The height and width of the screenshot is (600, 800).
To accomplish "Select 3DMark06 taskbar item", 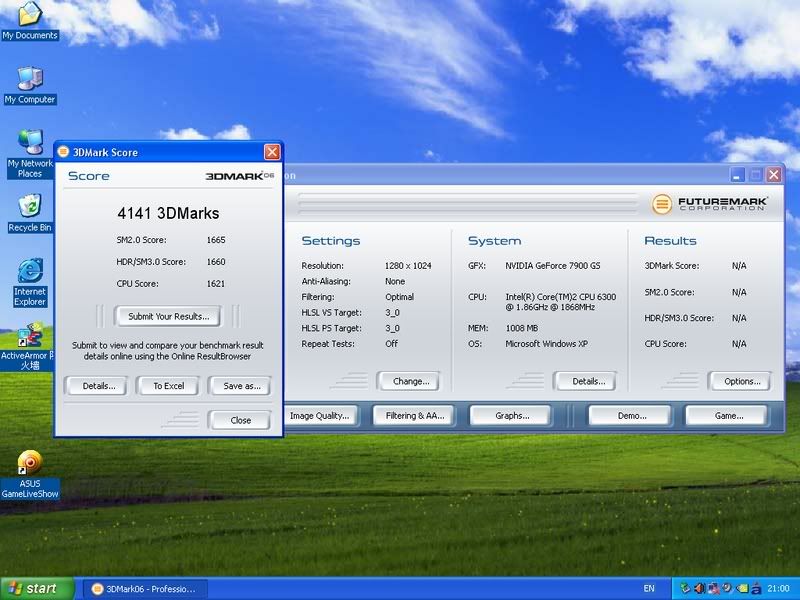I will tap(145, 588).
